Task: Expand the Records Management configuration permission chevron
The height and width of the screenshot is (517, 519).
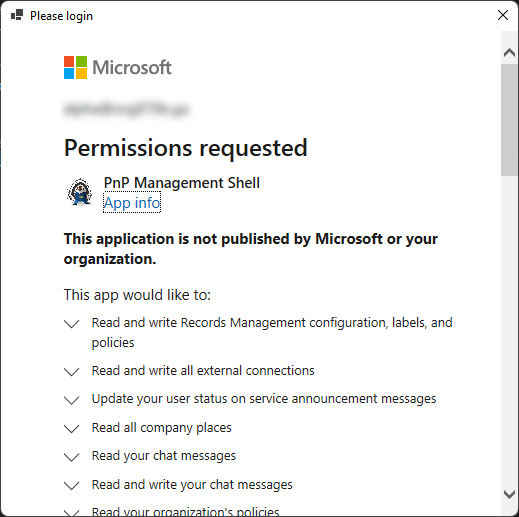Action: tap(71, 323)
